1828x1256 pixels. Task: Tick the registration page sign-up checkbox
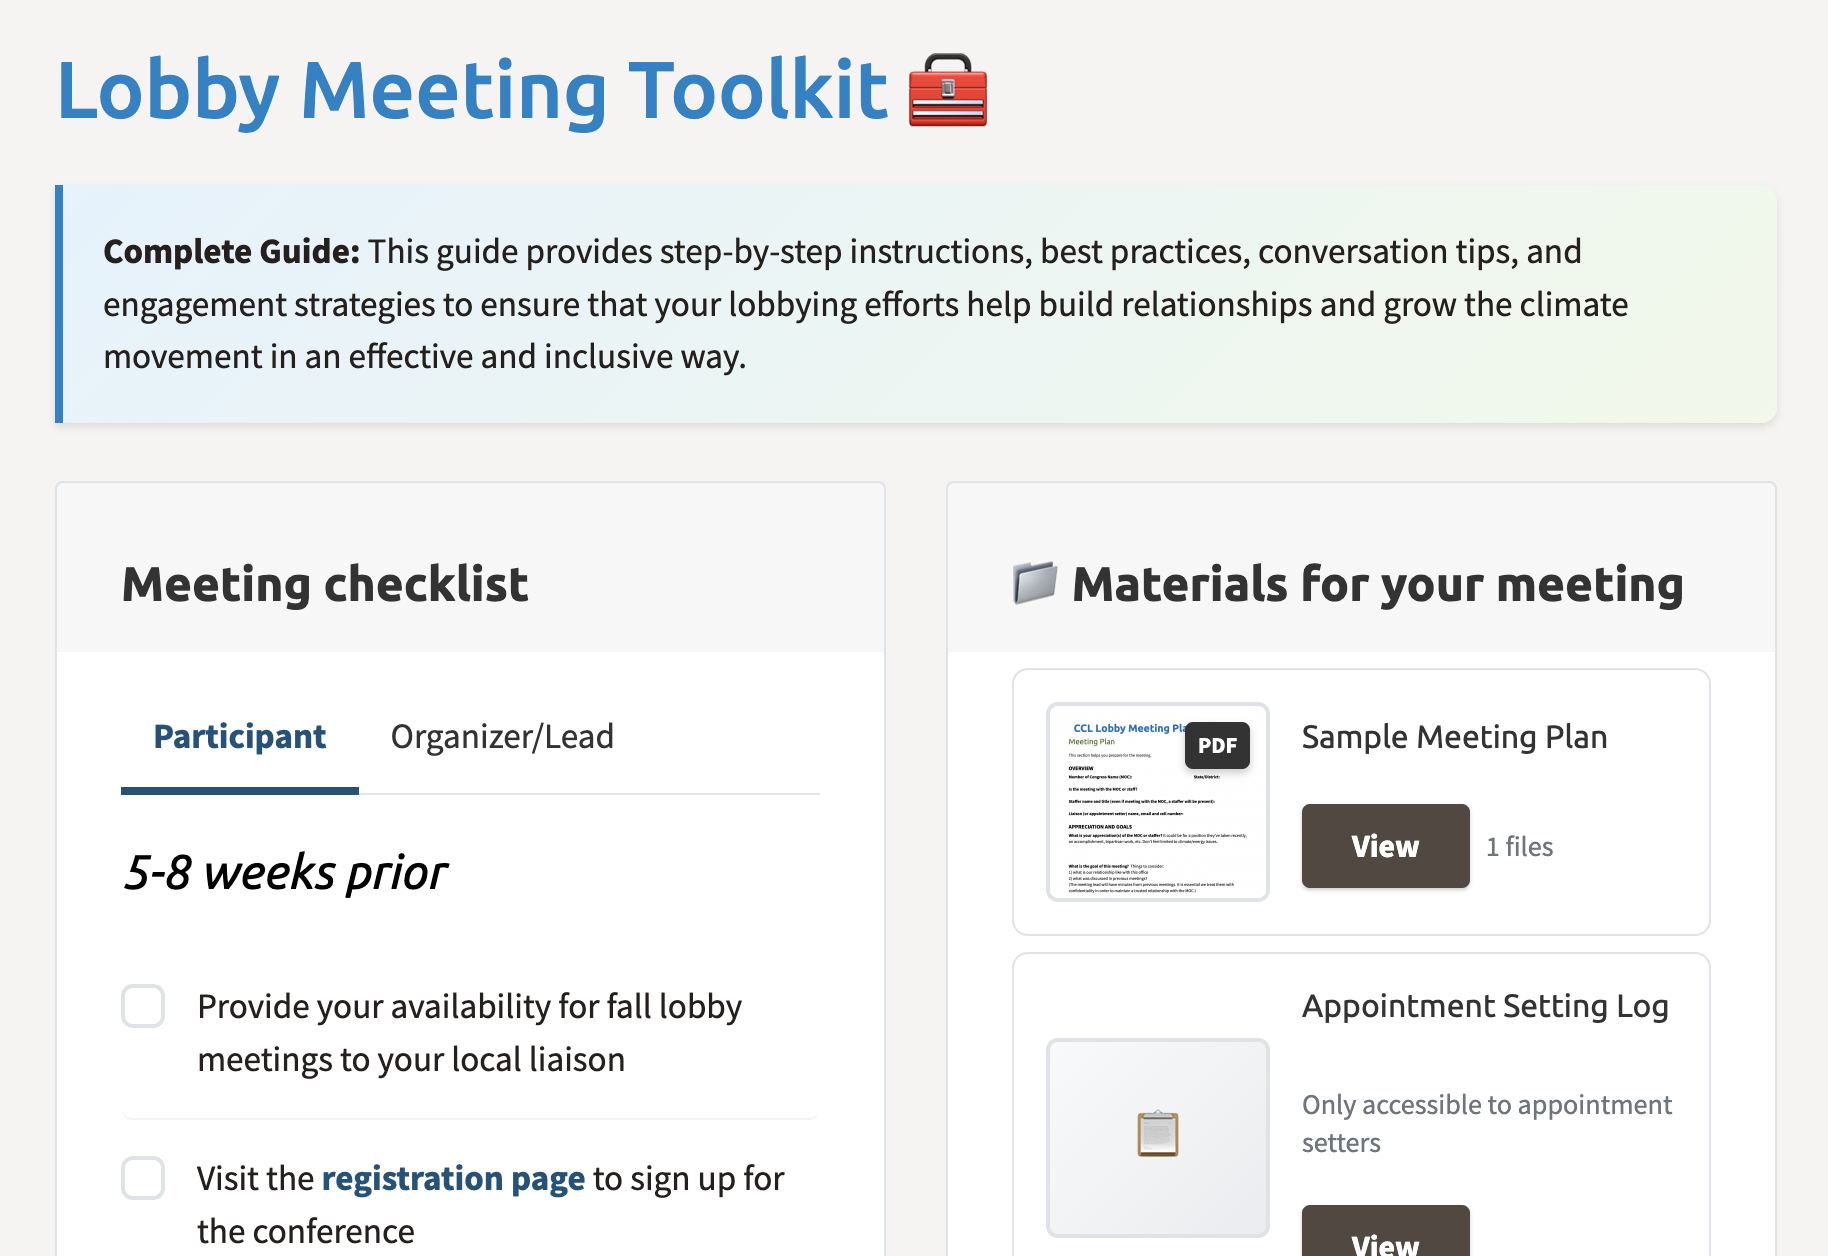click(x=143, y=1178)
